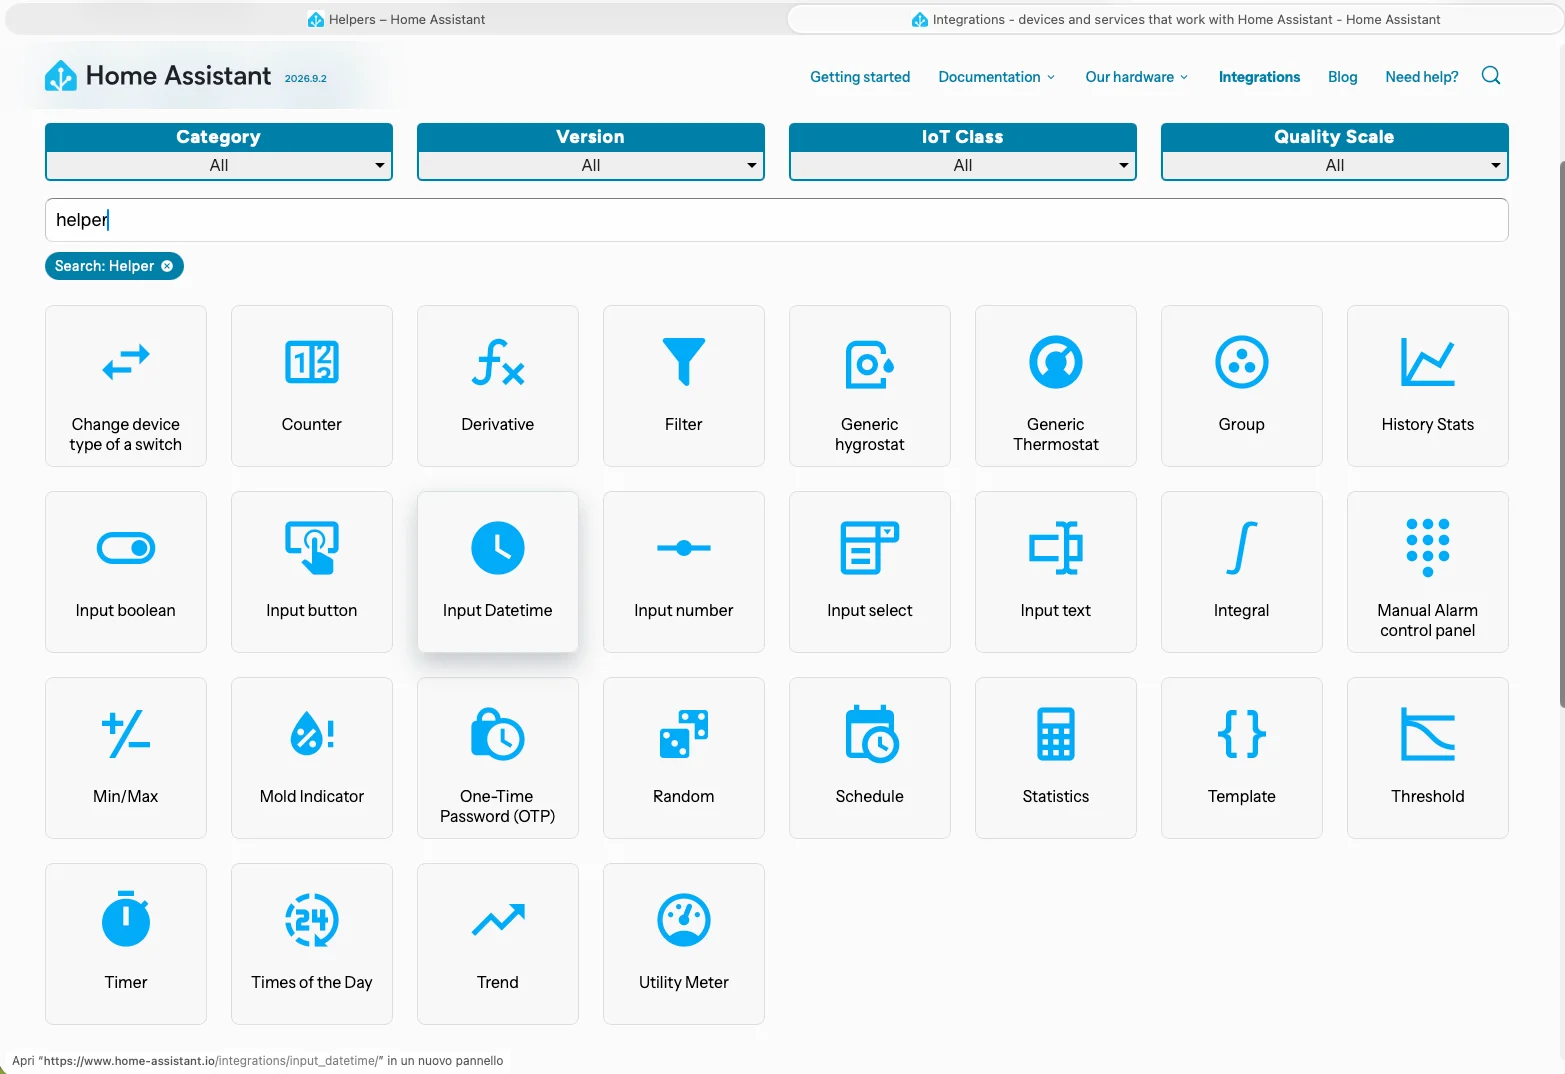Click the 2026.9.2 version link
Screen dimensions: 1565x1074
tap(305, 78)
